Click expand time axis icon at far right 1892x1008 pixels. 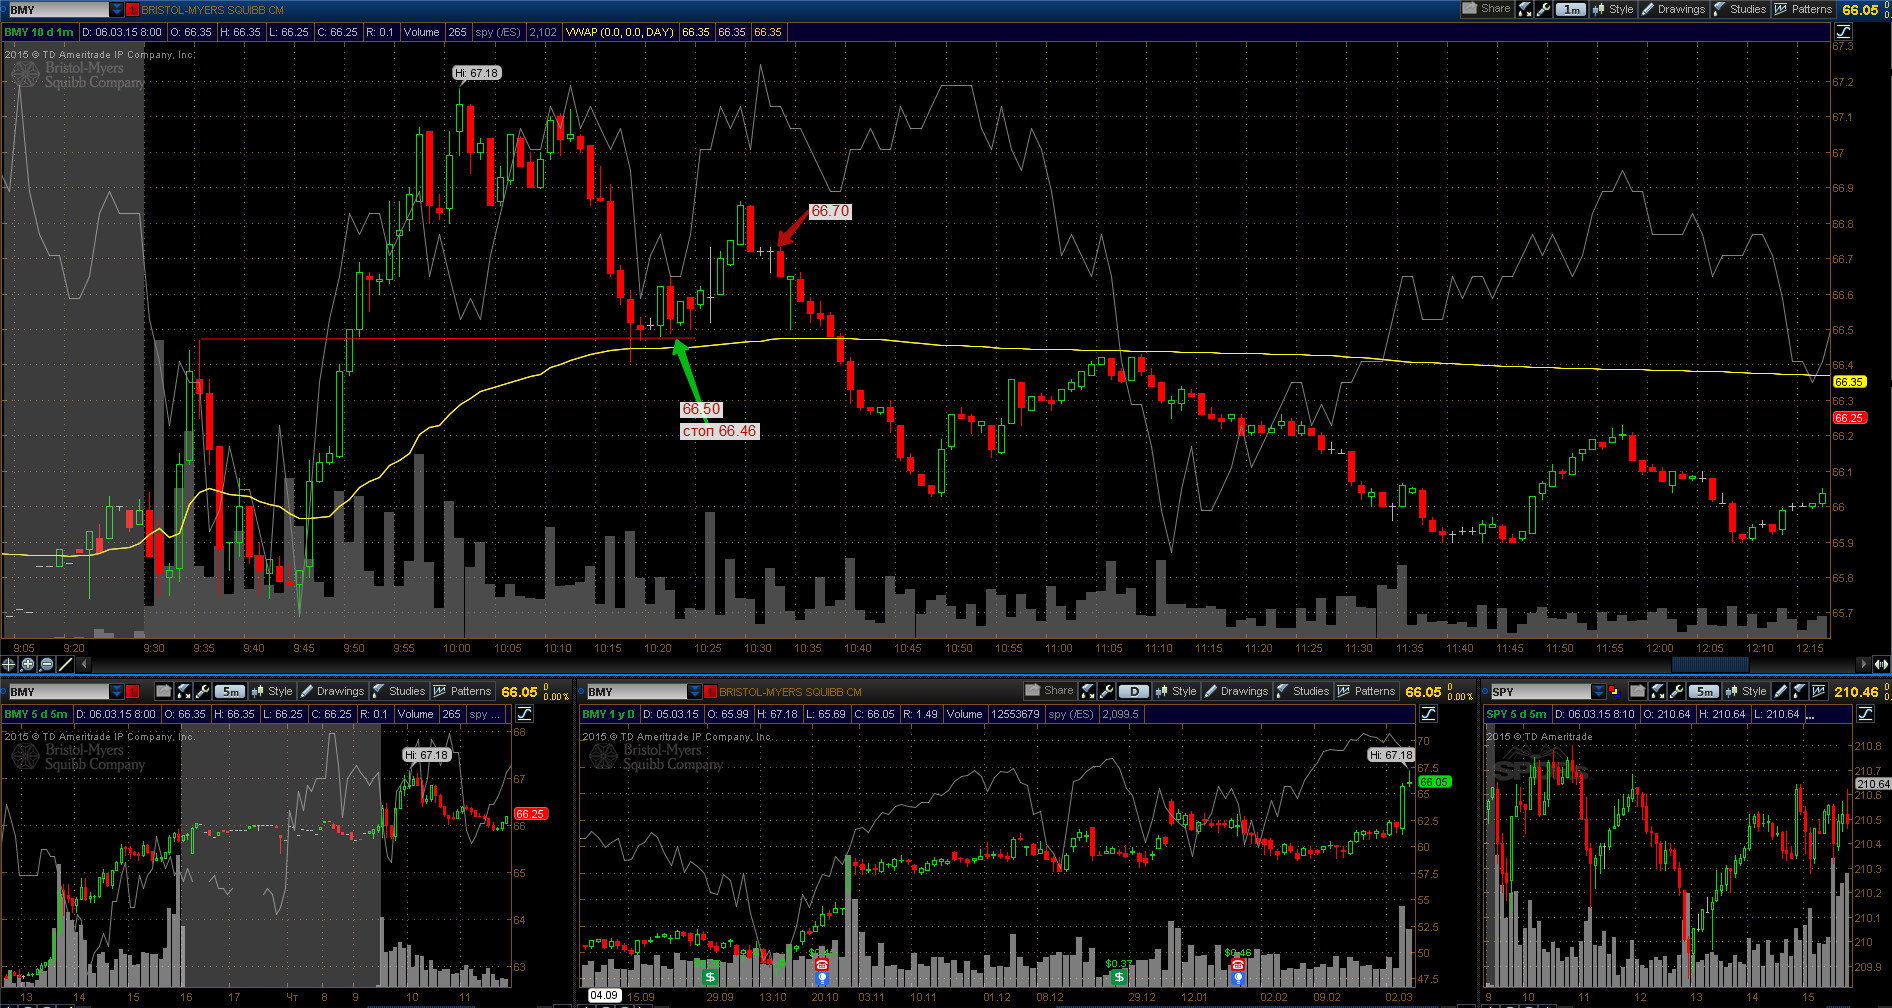click(x=1881, y=664)
